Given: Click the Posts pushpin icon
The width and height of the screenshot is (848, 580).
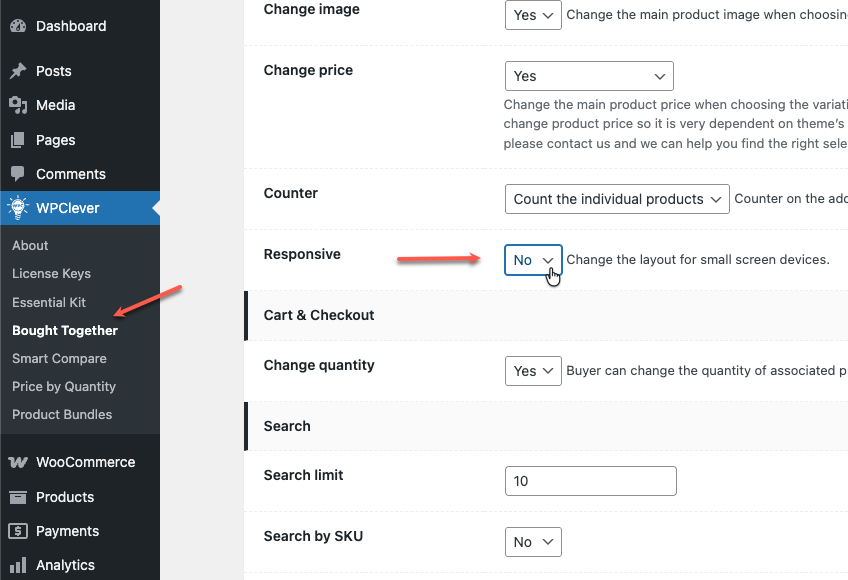Looking at the screenshot, I should coord(18,71).
